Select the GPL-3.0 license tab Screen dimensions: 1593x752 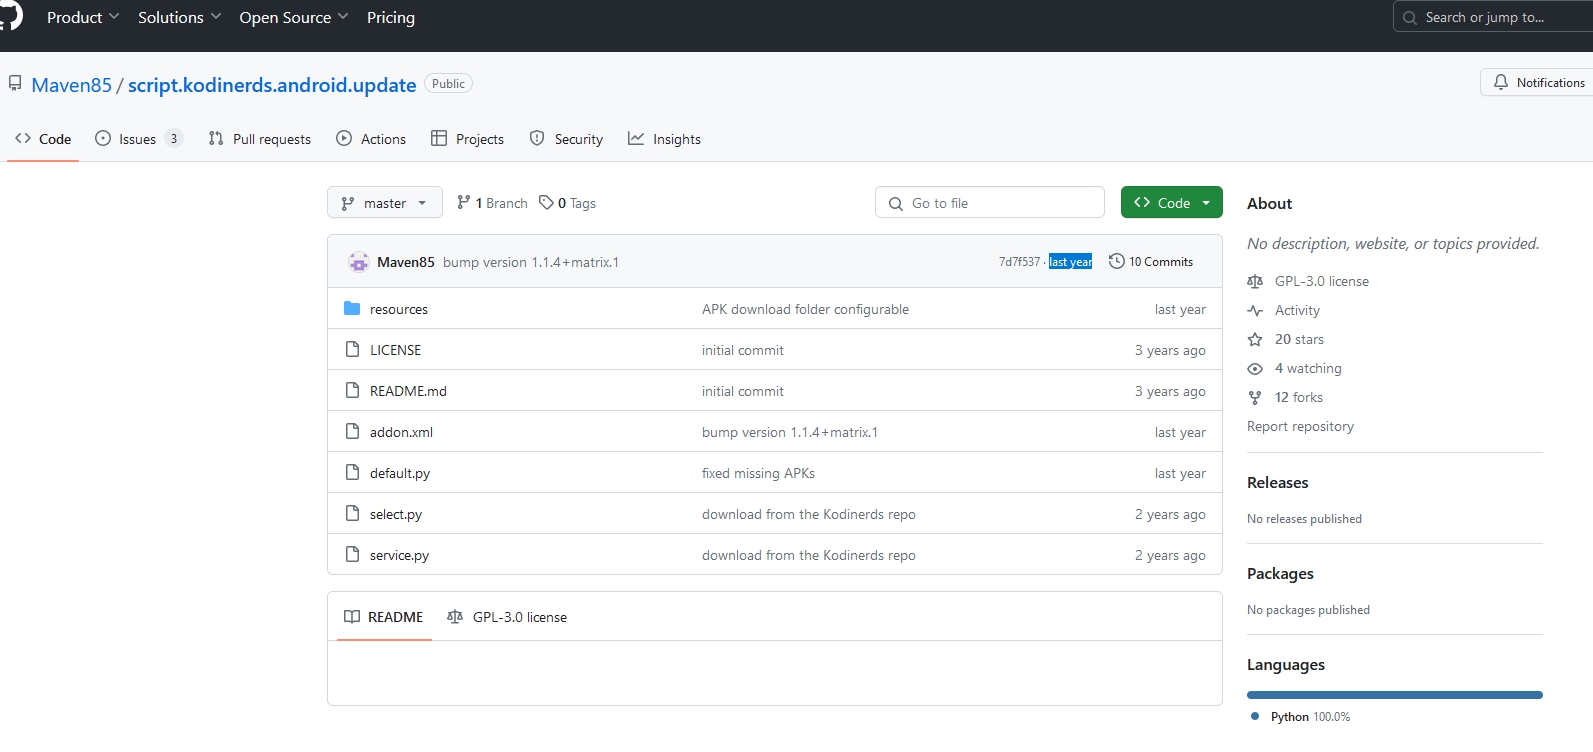pyautogui.click(x=507, y=617)
